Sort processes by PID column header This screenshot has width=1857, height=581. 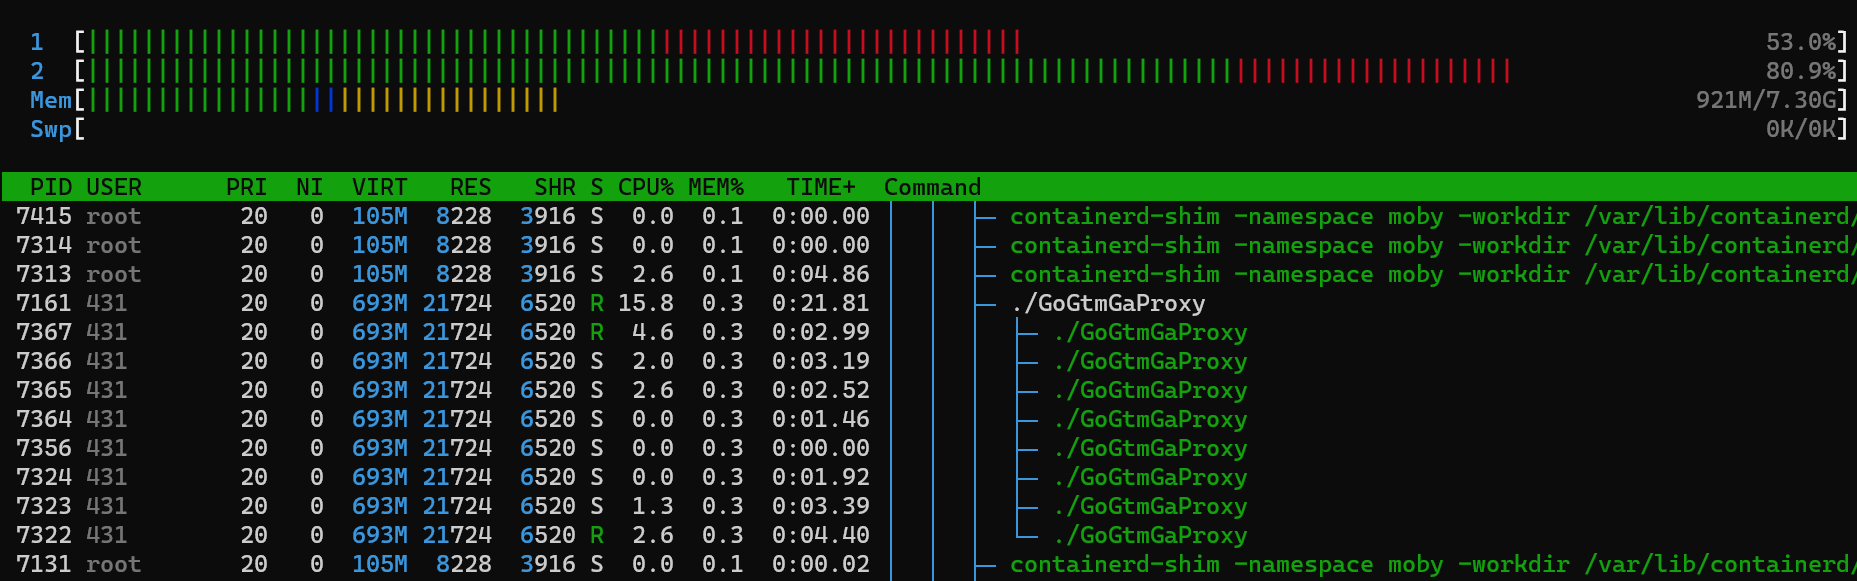[x=51, y=187]
